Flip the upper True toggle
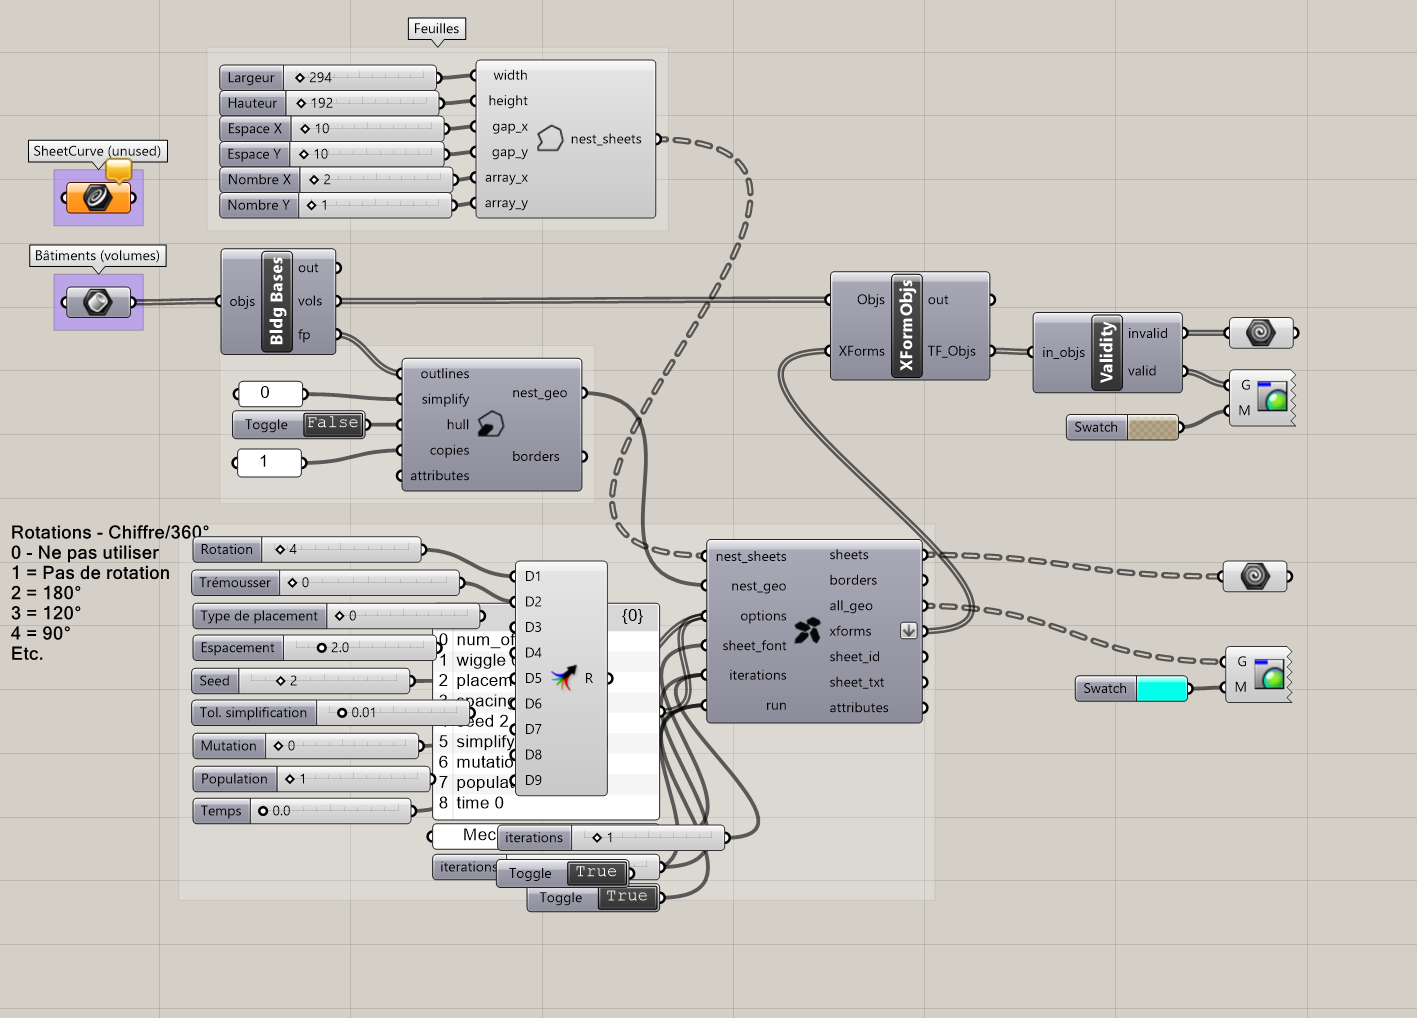 click(x=596, y=873)
